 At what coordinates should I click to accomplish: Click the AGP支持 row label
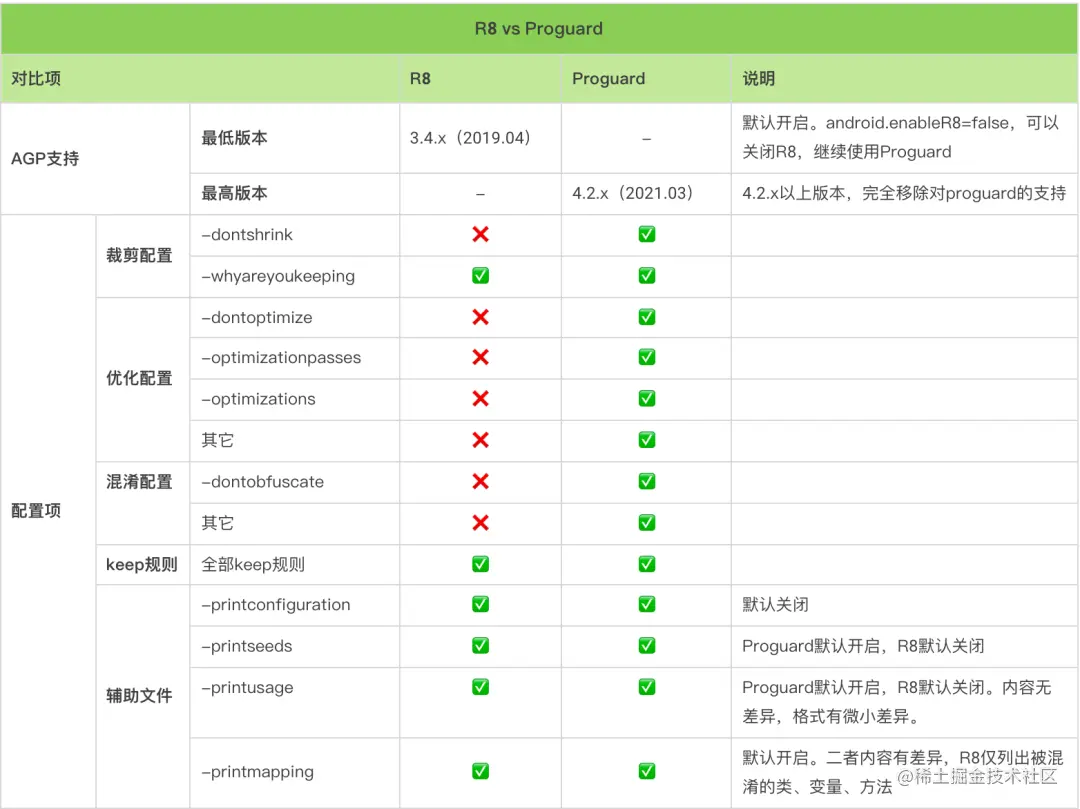coord(45,158)
